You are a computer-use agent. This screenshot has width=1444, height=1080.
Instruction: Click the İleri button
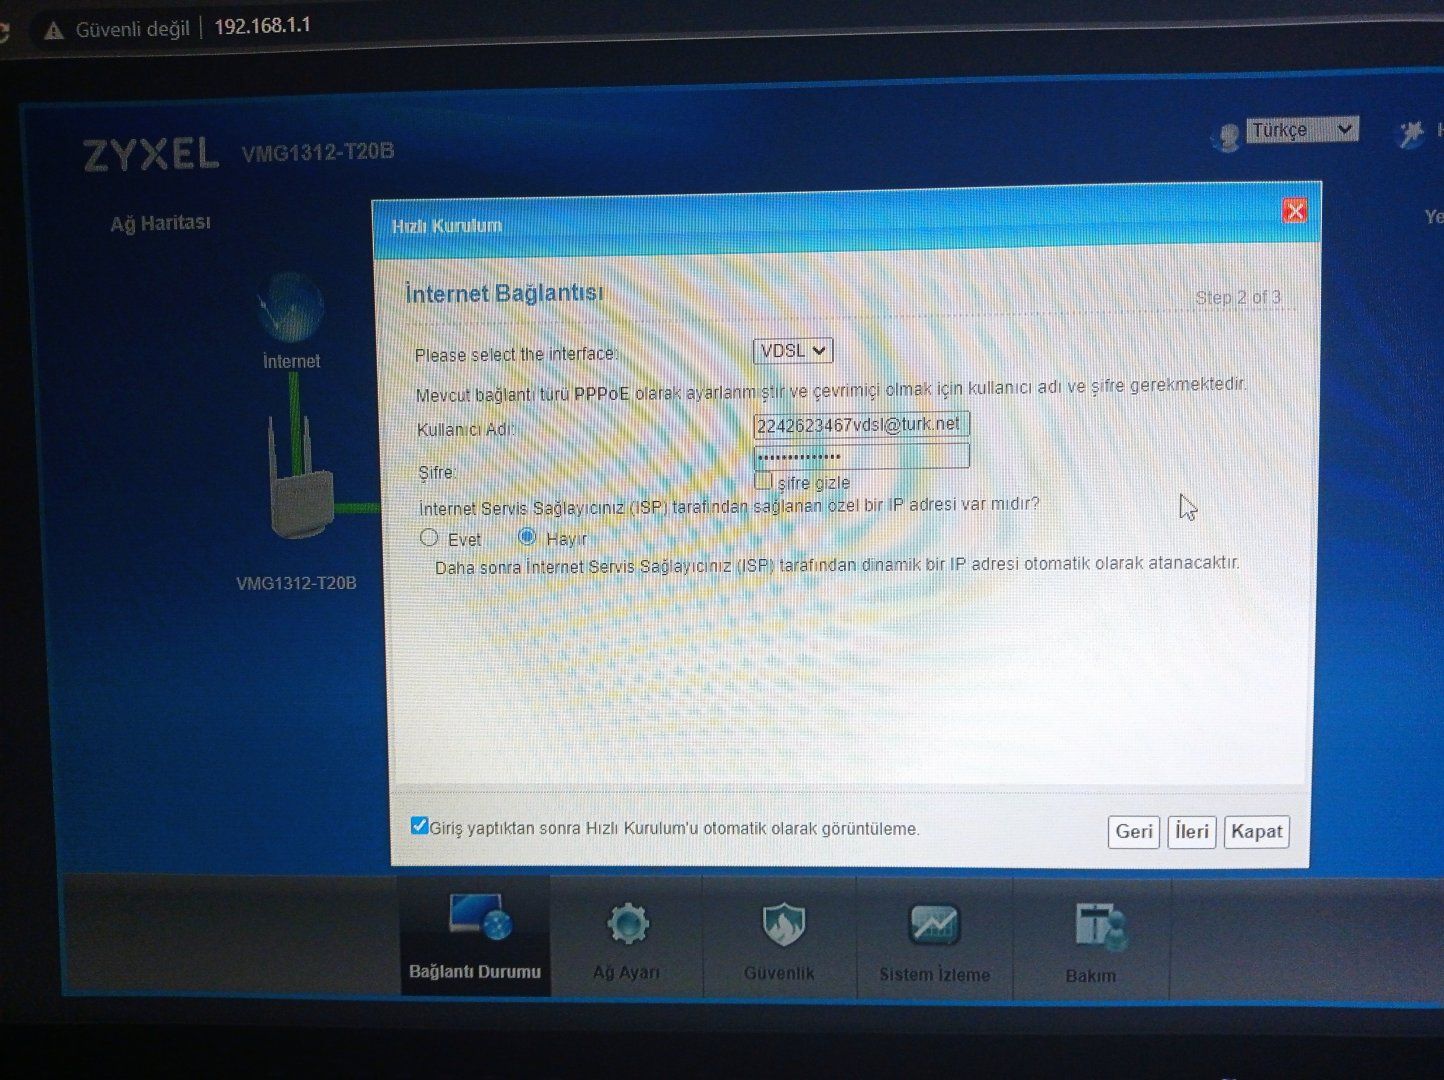(1192, 831)
